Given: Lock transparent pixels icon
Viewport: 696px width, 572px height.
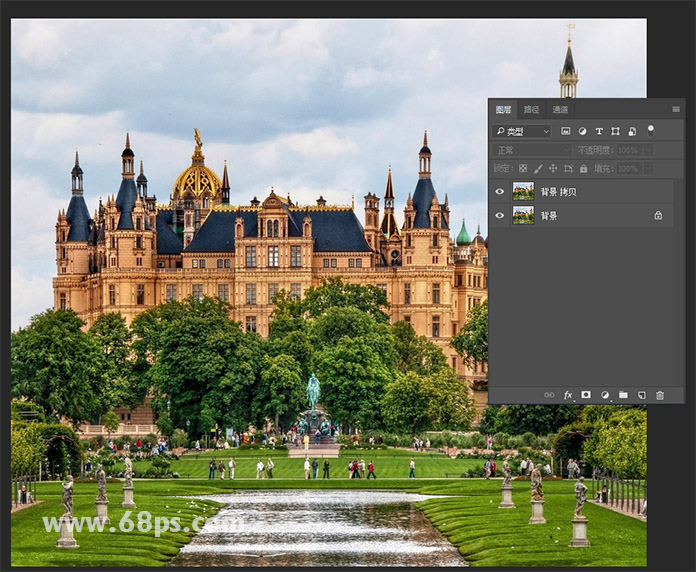Looking at the screenshot, I should [x=523, y=169].
